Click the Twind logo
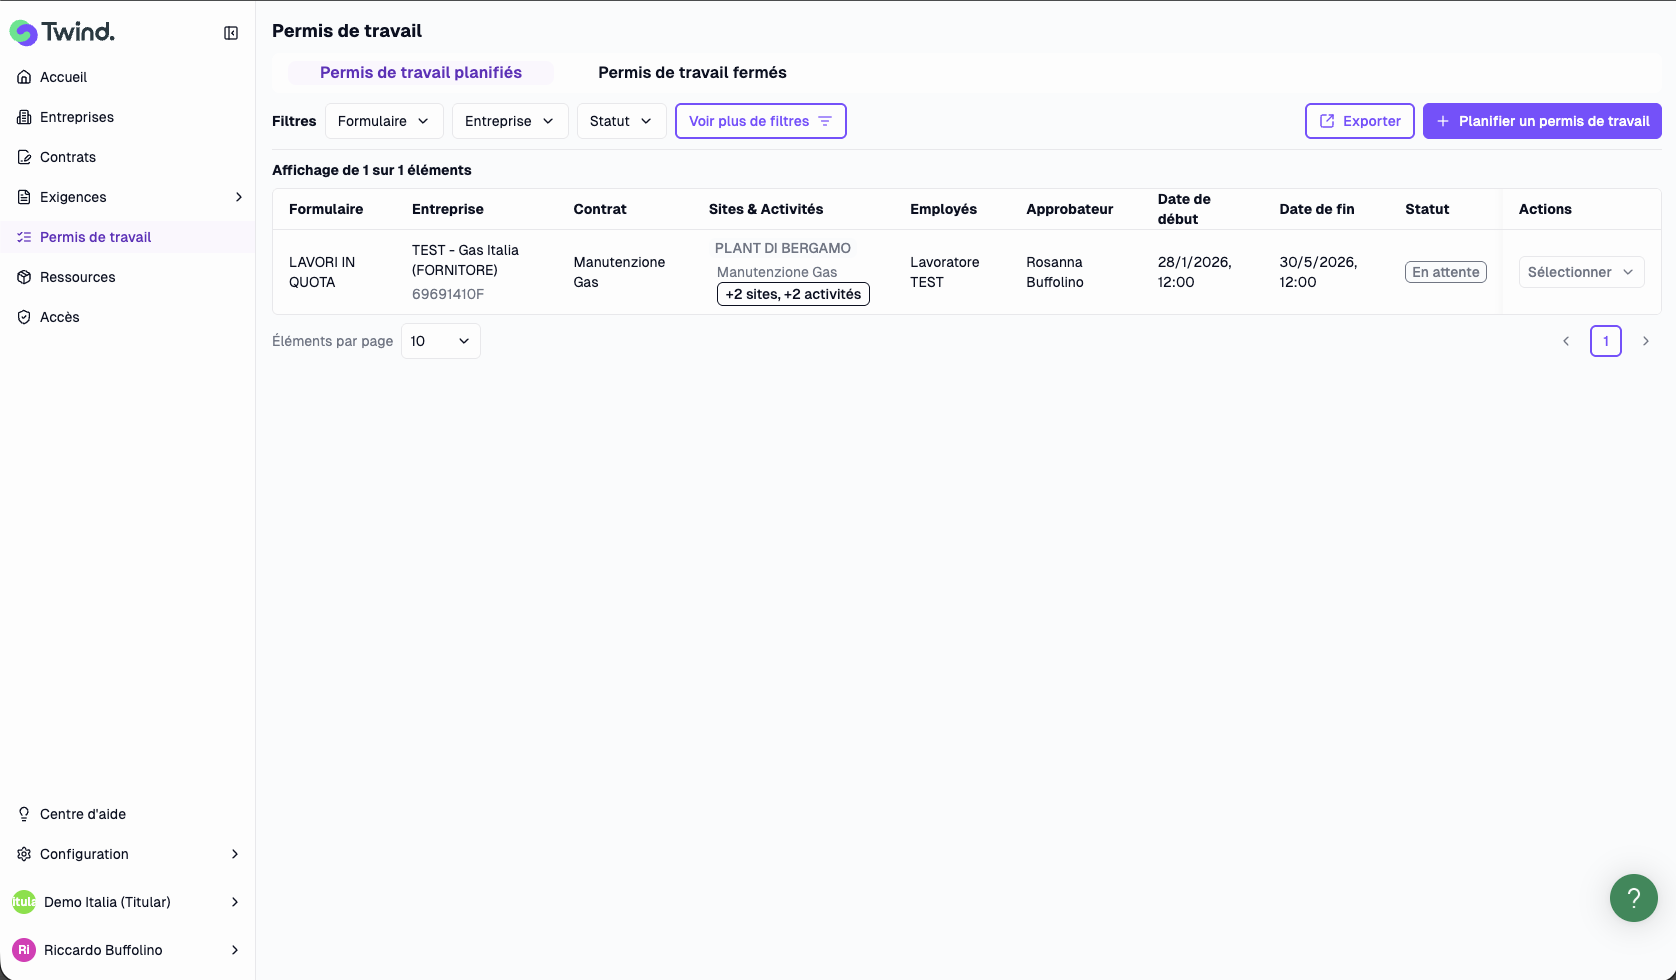This screenshot has height=980, width=1676. point(62,32)
